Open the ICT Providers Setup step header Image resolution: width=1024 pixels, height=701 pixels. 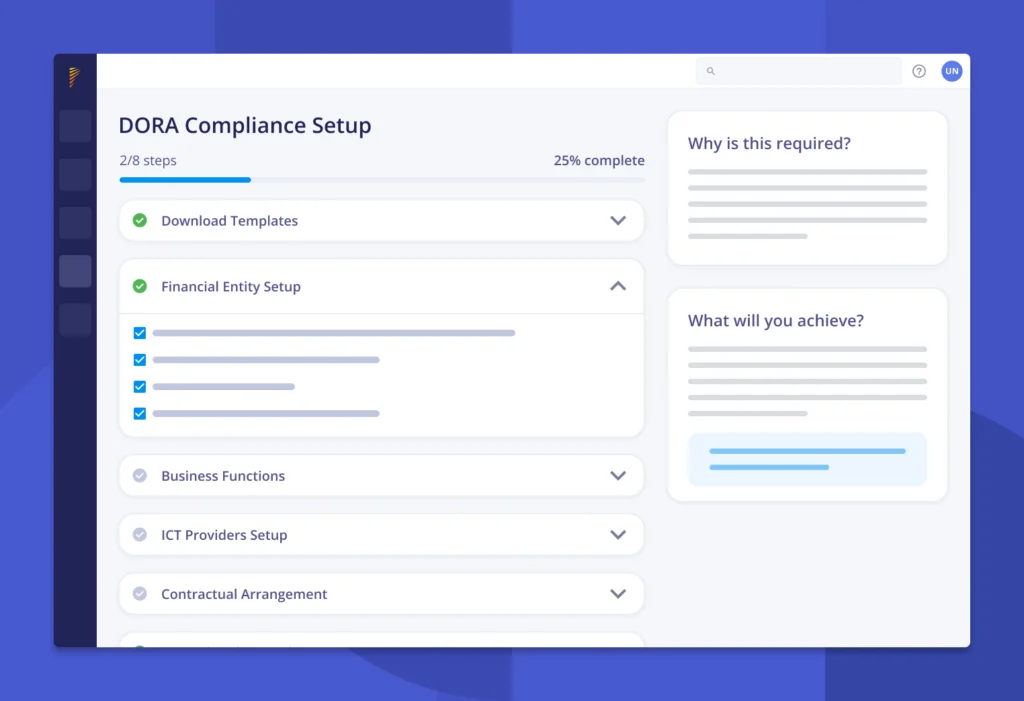[x=380, y=534]
